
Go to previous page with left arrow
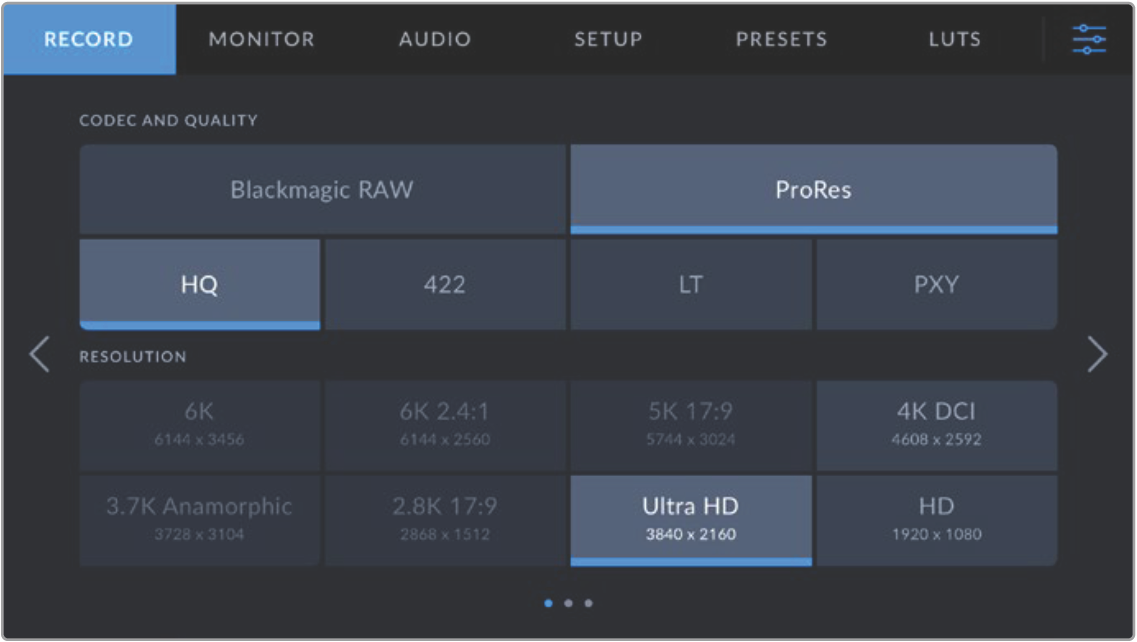[x=39, y=355]
